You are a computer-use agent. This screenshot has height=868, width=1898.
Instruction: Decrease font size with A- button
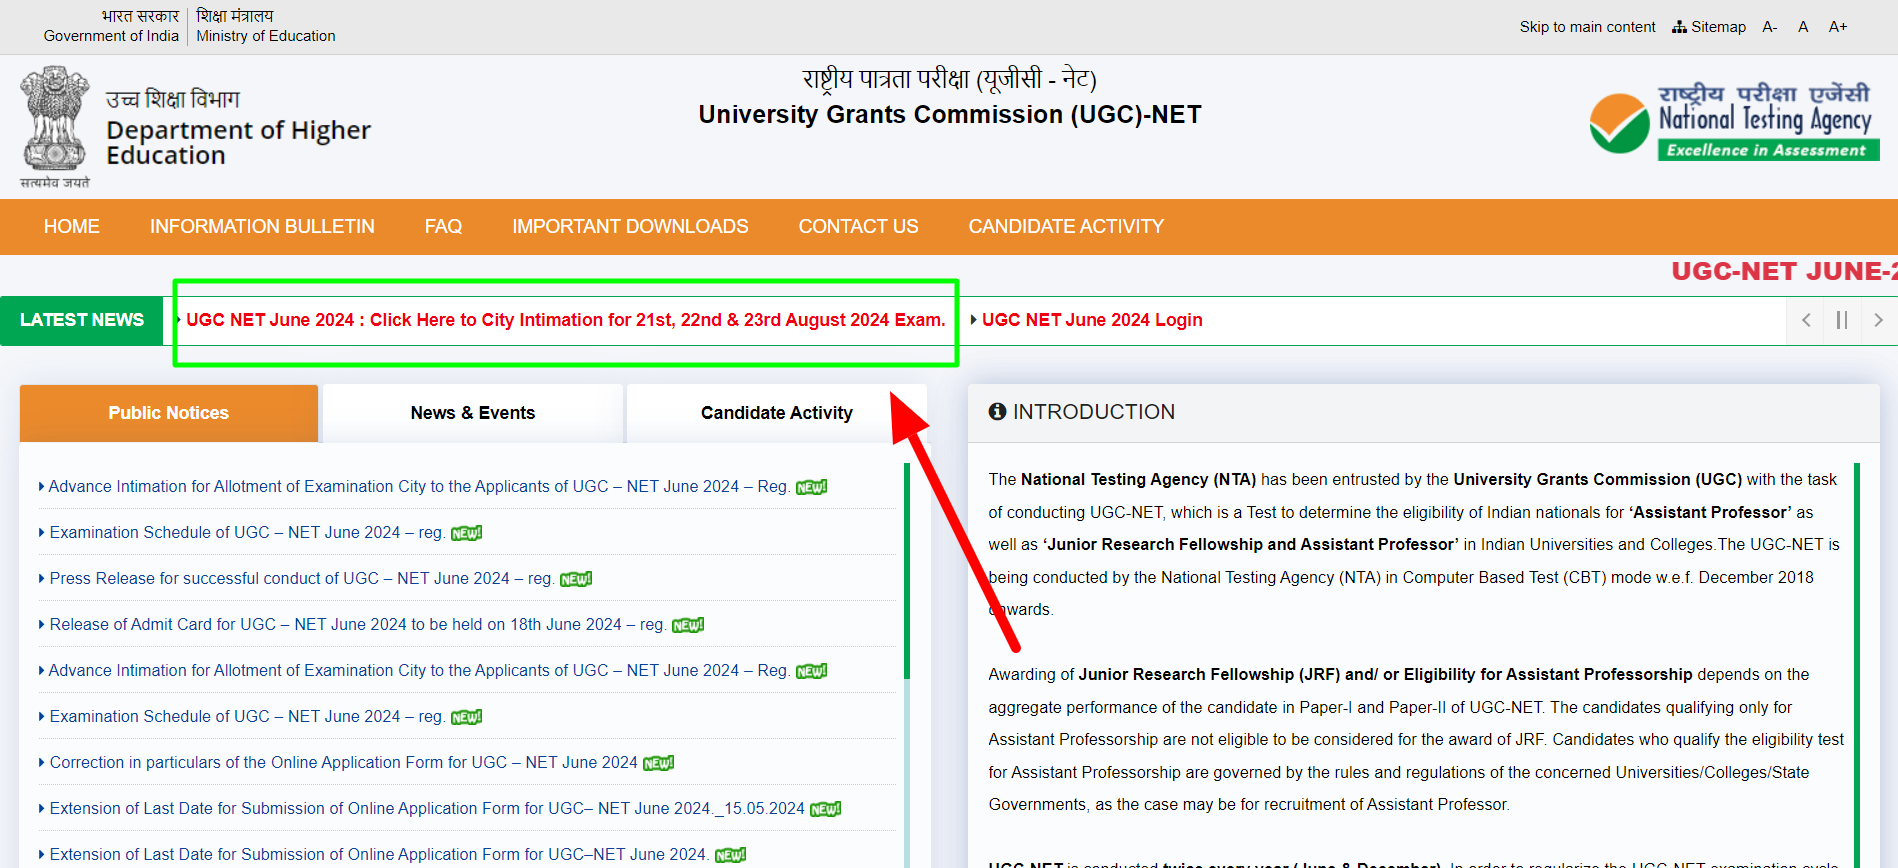click(1770, 27)
